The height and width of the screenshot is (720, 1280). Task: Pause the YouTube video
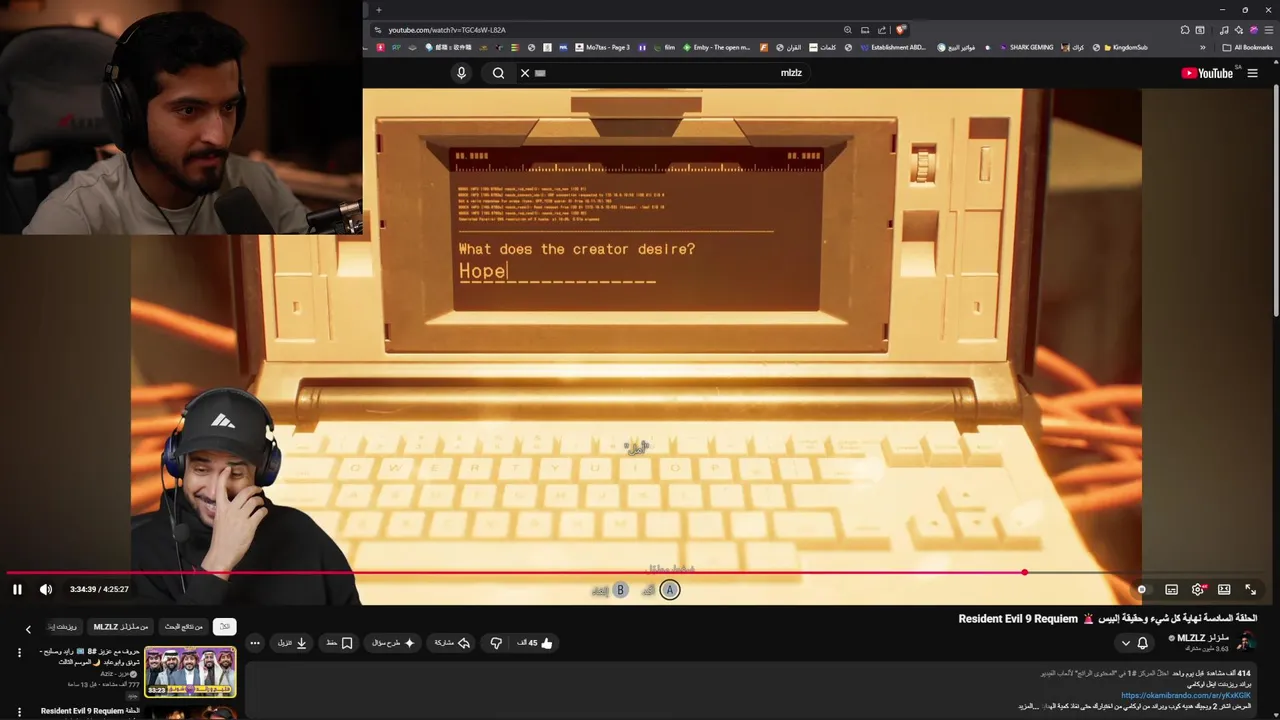(17, 589)
